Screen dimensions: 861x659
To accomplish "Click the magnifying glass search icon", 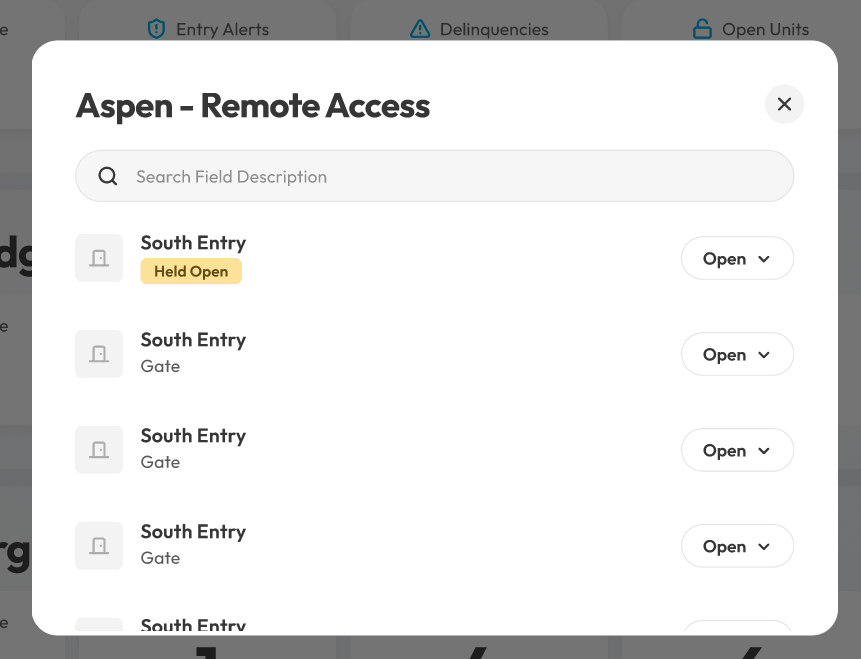I will pos(107,176).
